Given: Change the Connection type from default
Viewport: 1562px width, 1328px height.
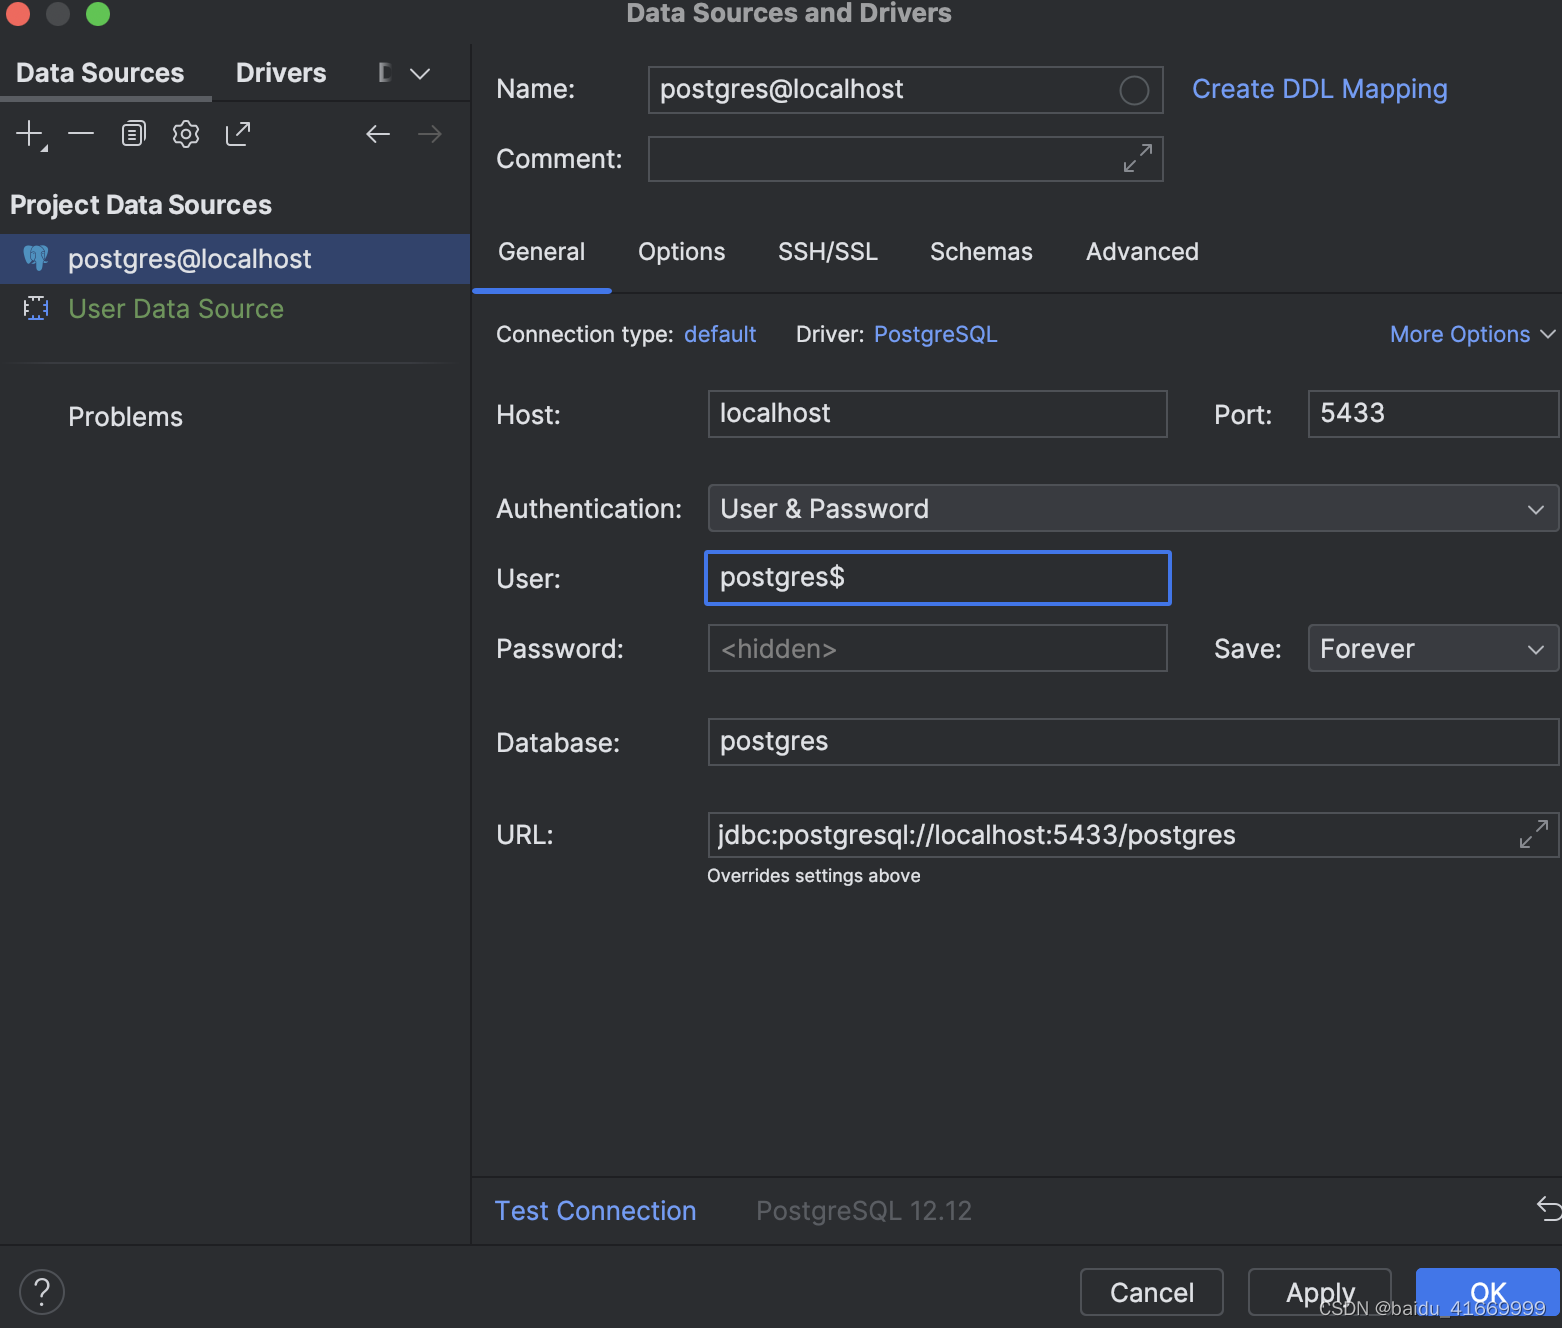Looking at the screenshot, I should (719, 334).
